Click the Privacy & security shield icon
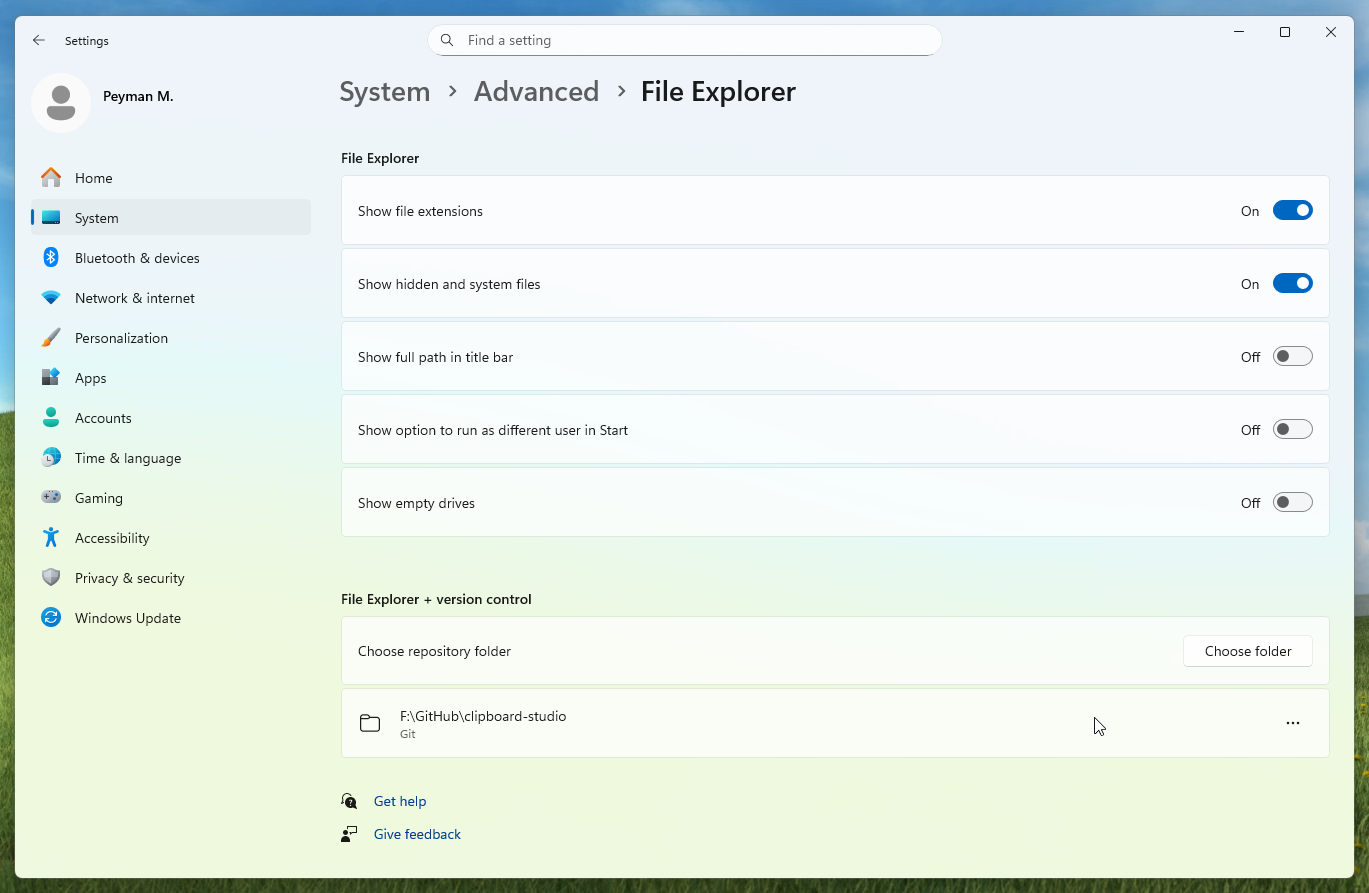1369x893 pixels. pos(51,578)
